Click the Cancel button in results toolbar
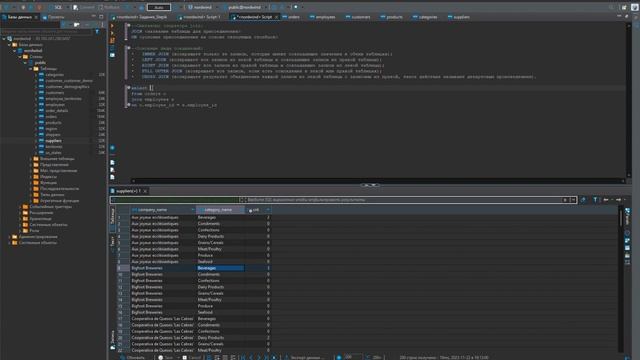 [191, 357]
